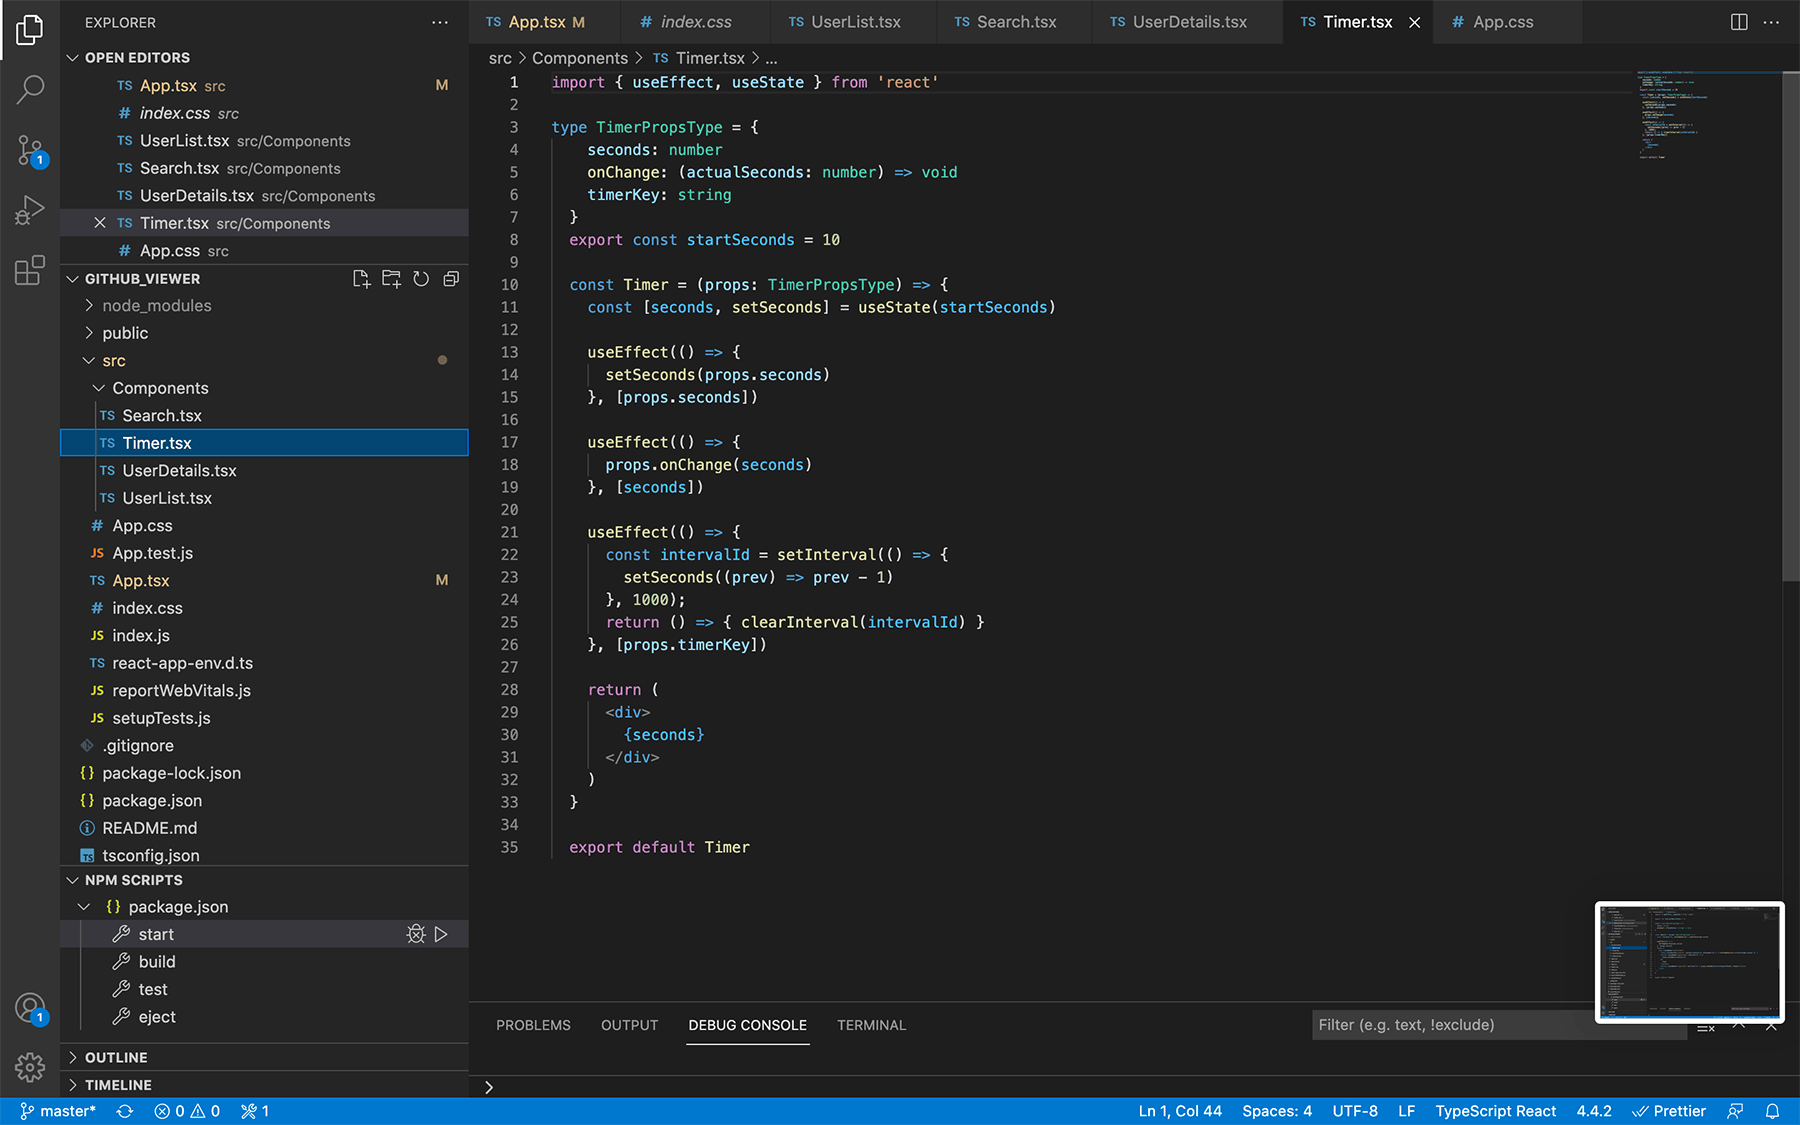Collapse the NPM Scripts section
Screen dimensions: 1800x1125
point(72,880)
